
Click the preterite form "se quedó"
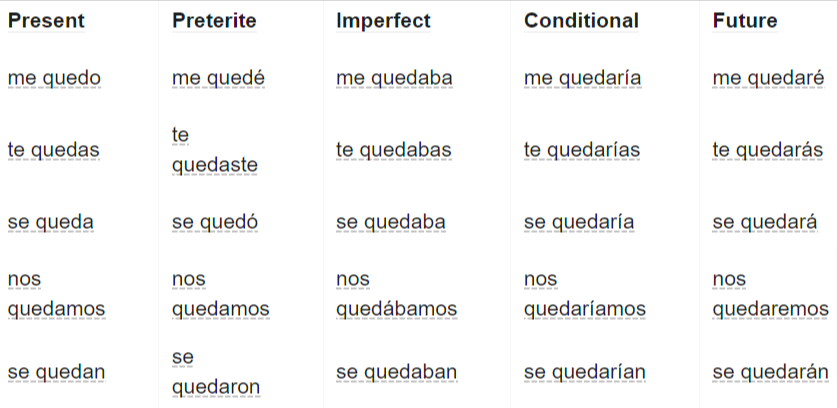point(215,222)
